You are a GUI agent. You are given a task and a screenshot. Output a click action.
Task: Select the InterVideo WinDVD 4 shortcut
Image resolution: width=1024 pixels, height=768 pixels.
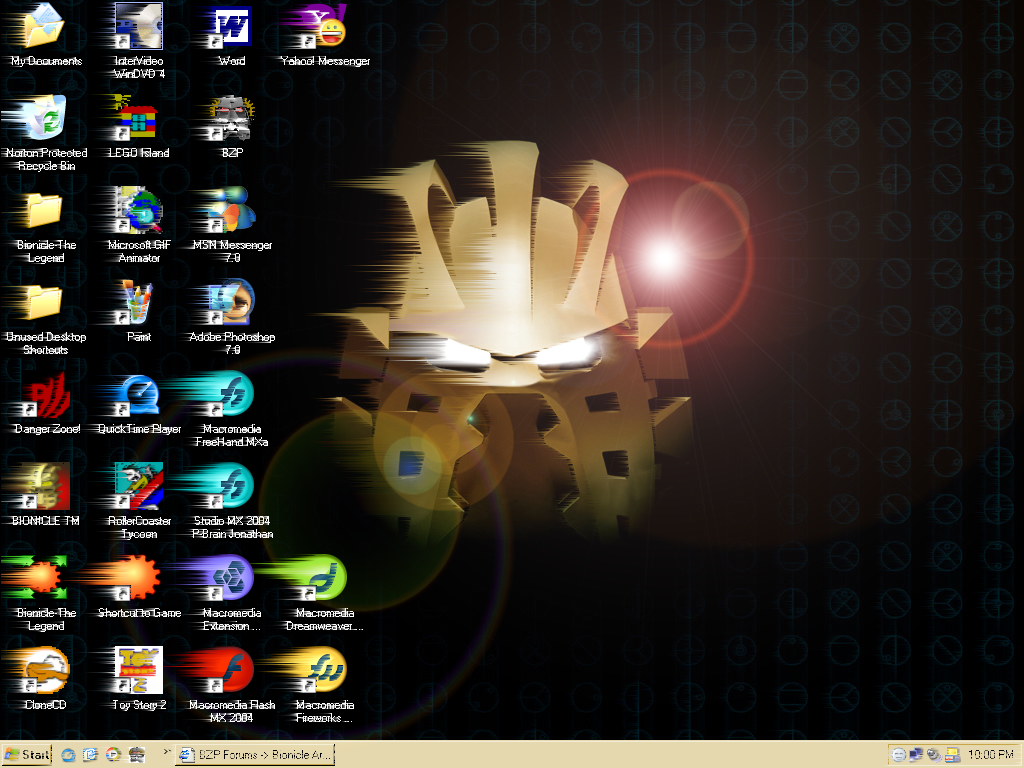pos(139,28)
